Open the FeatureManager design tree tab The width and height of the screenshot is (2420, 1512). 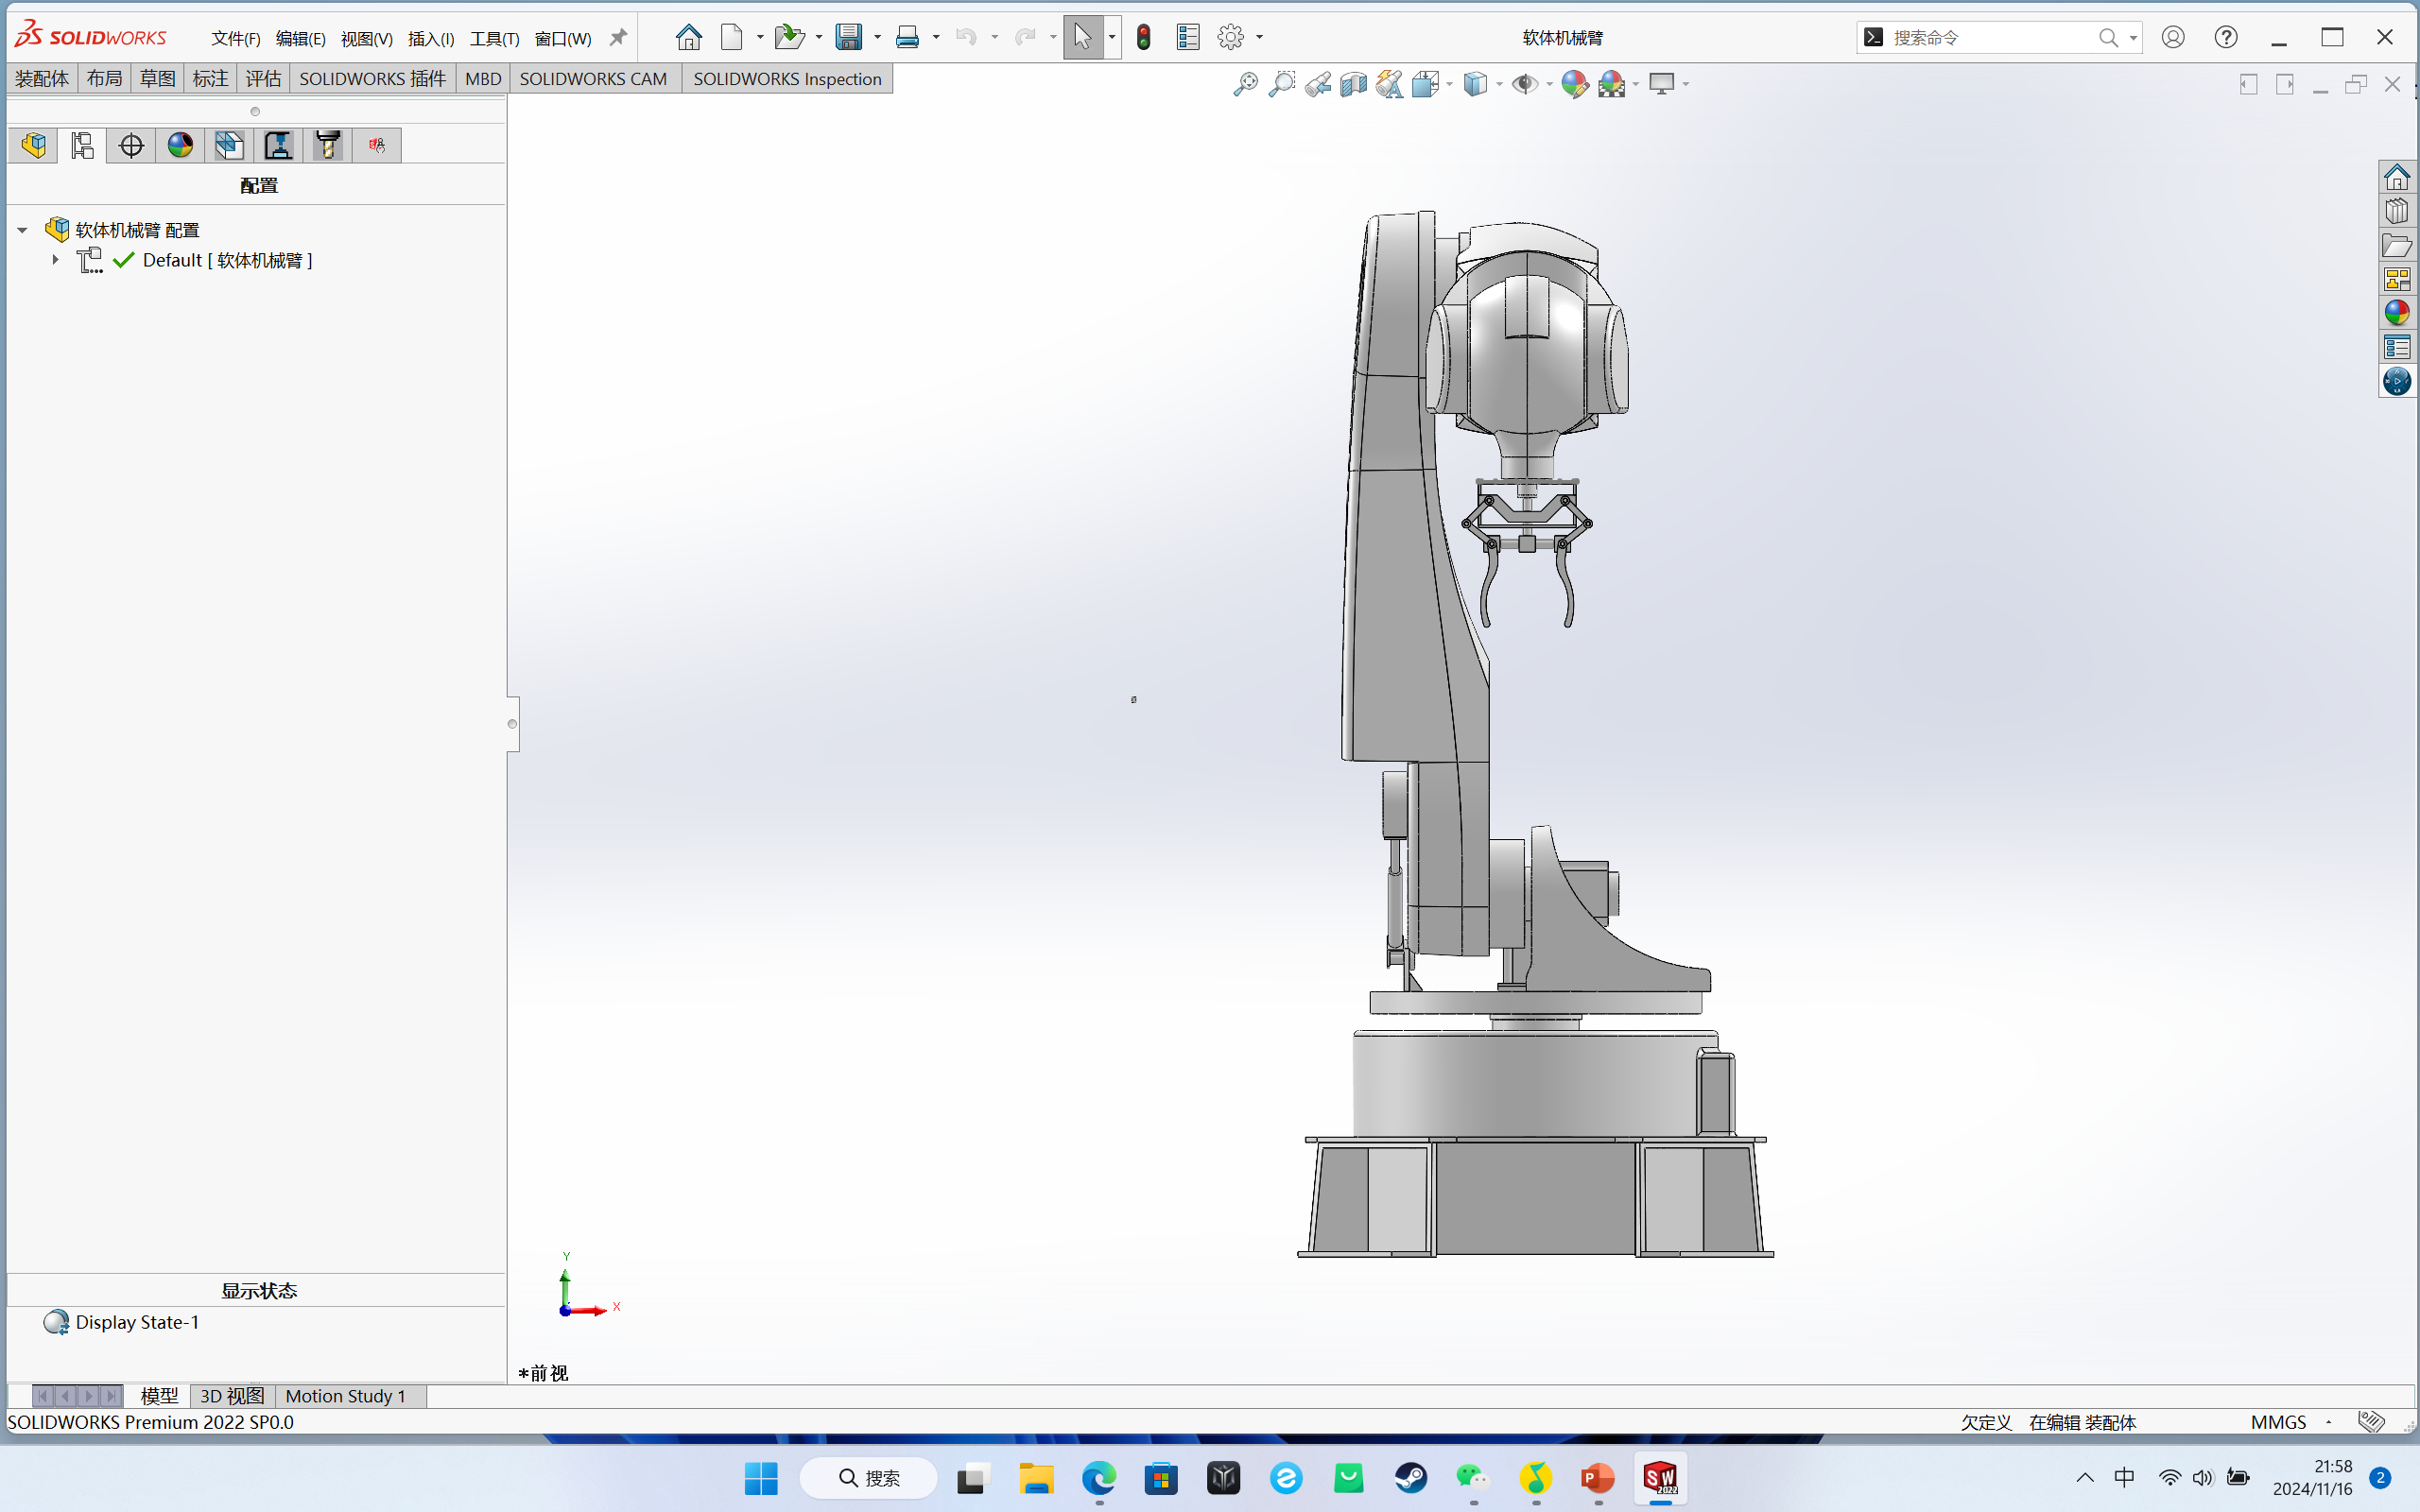tap(33, 146)
